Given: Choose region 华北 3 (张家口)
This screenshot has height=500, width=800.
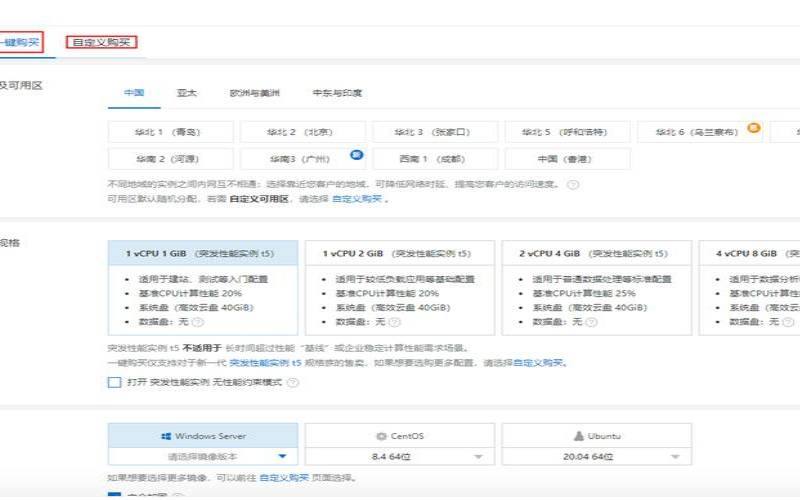Looking at the screenshot, I should [x=435, y=132].
